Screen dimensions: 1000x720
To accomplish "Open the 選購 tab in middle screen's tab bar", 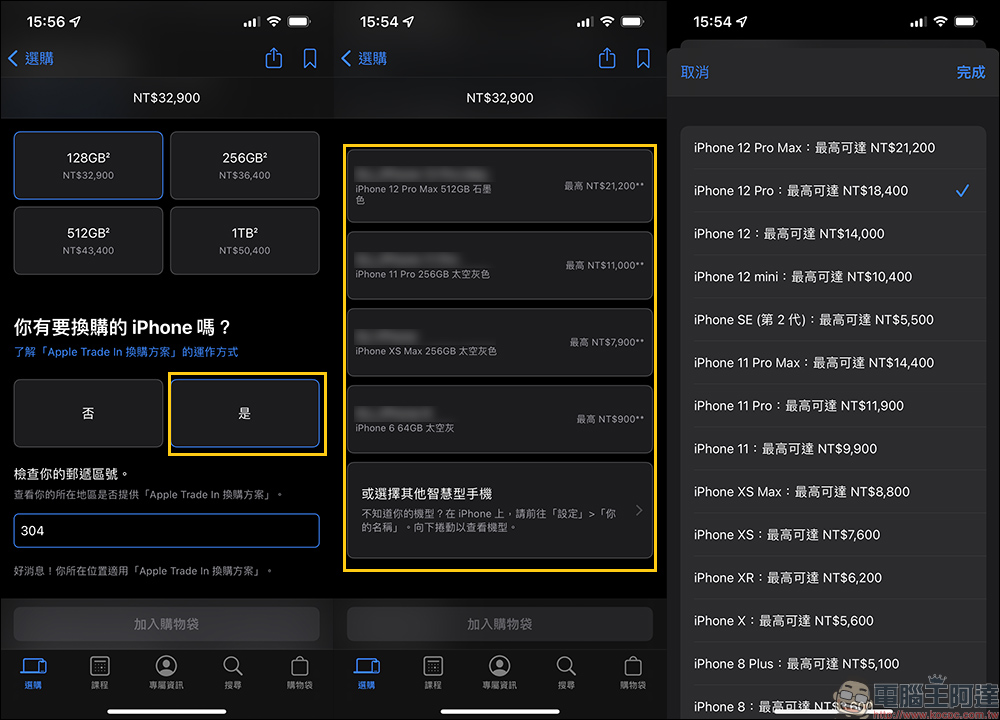I will click(367, 673).
